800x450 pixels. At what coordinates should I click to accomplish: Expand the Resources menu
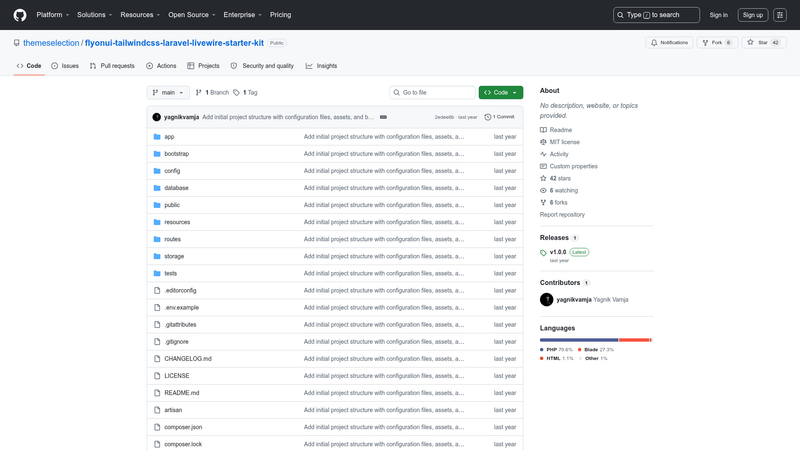point(140,15)
